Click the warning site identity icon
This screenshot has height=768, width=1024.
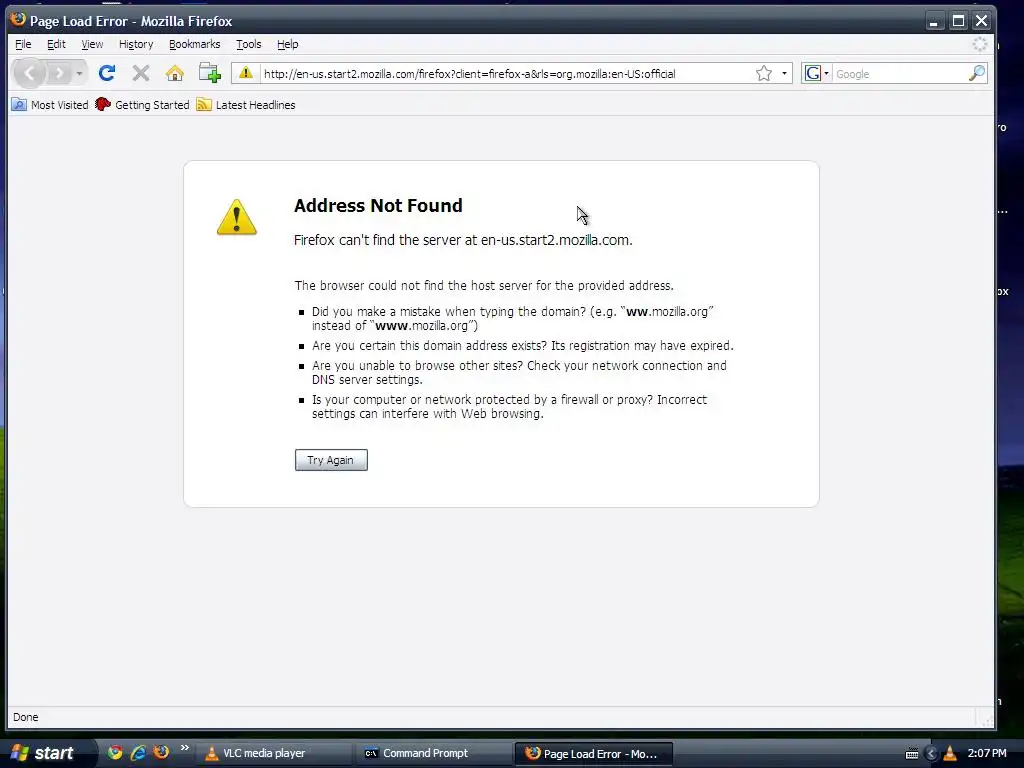[246, 73]
